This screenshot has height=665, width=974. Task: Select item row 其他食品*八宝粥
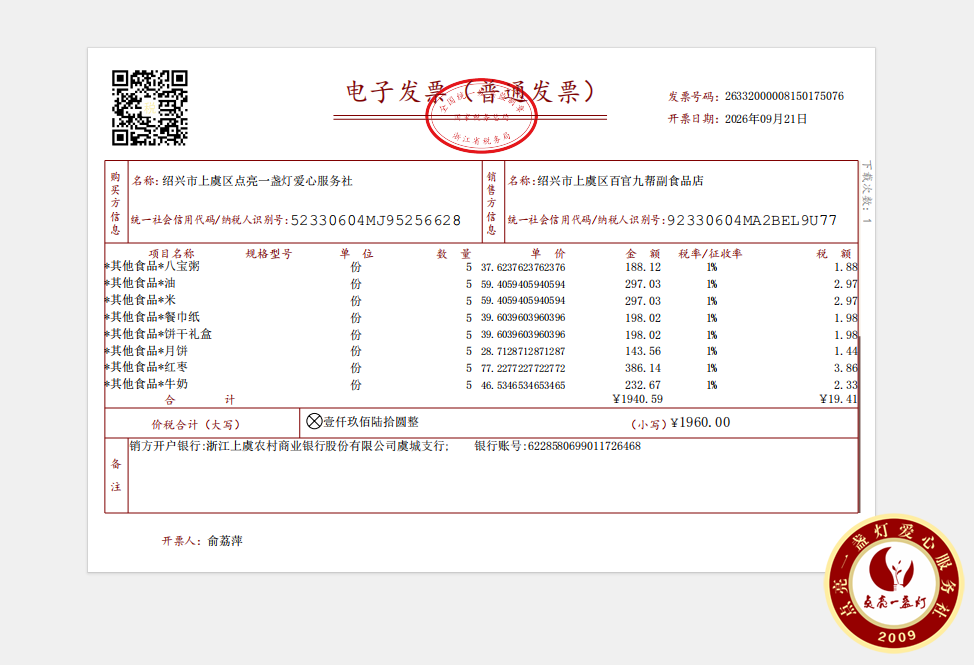click(x=481, y=267)
